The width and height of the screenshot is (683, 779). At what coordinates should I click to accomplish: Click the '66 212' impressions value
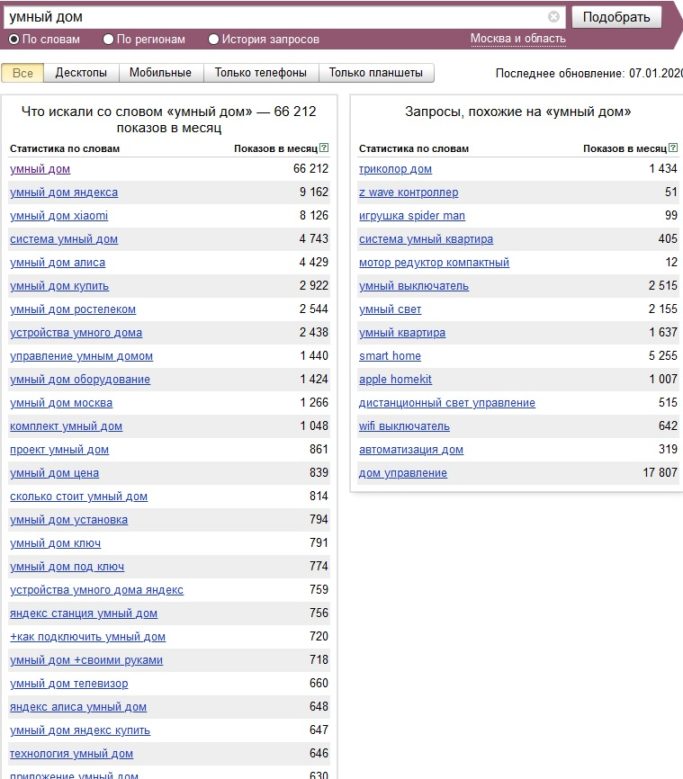point(310,169)
